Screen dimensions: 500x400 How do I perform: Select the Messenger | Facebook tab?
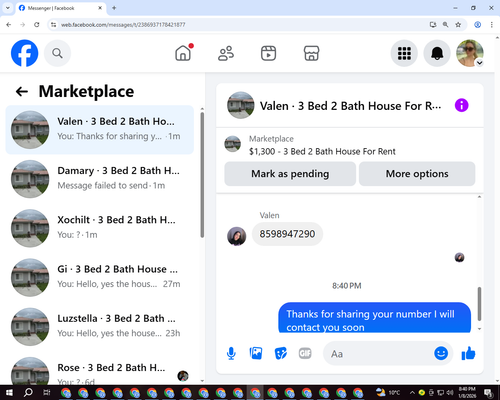(60, 8)
